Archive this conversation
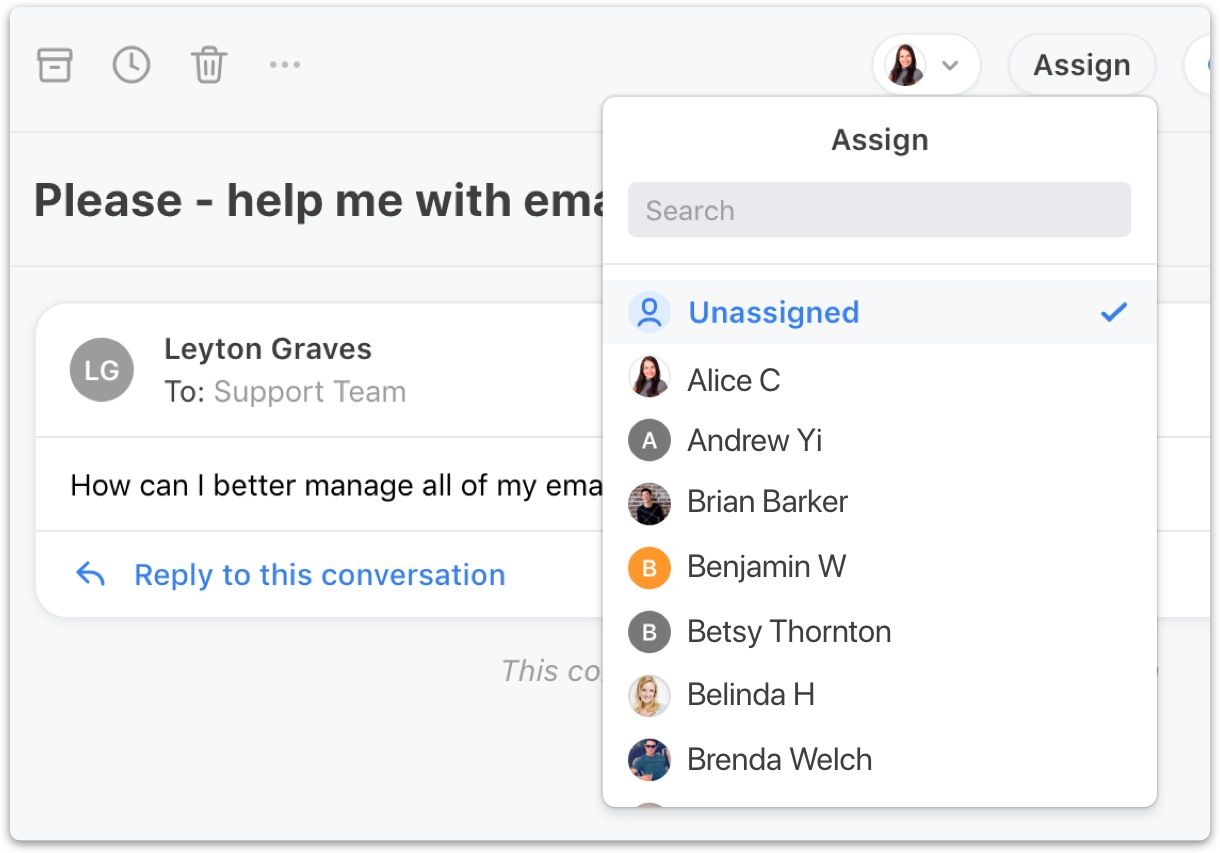Screen dimensions: 1220x853 pos(55,64)
